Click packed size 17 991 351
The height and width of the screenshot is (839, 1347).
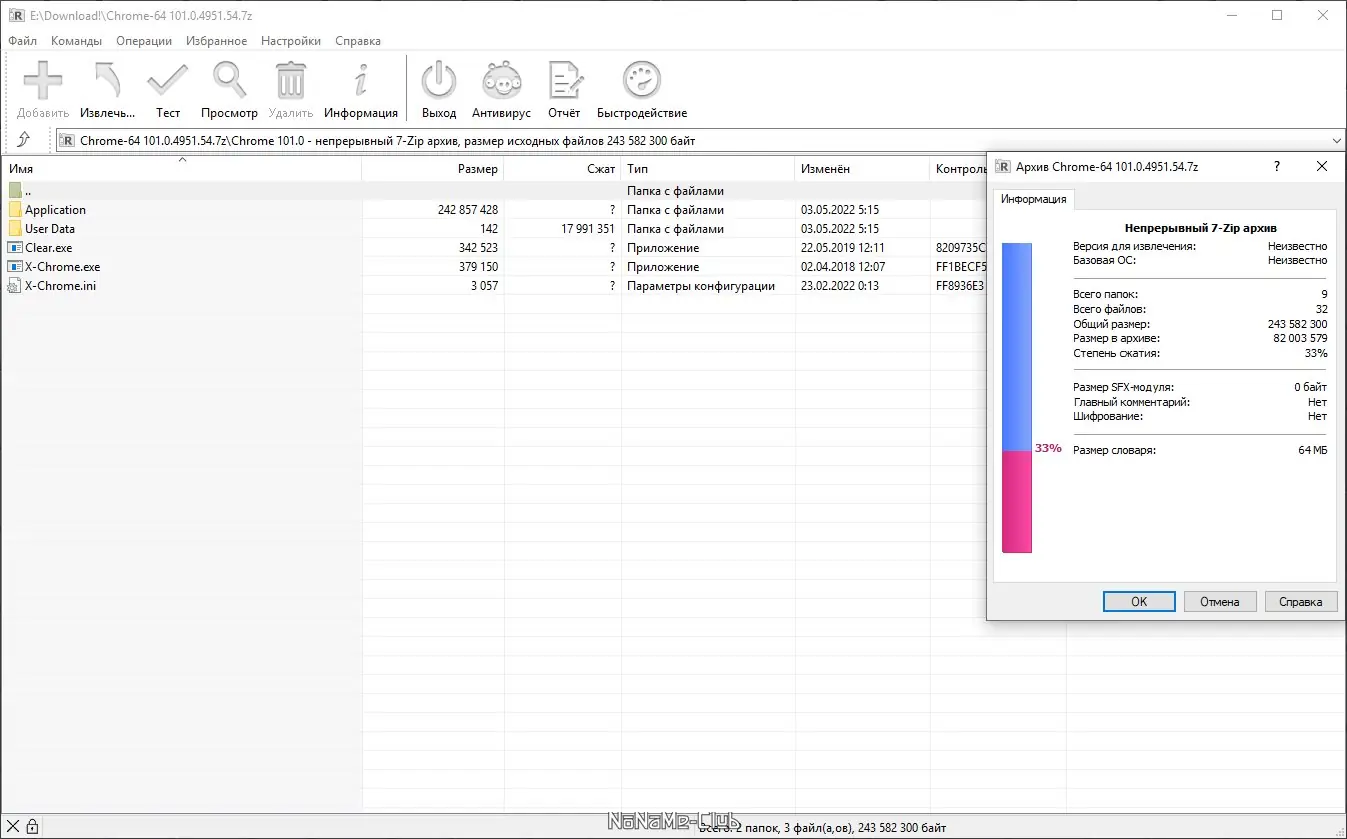(x=588, y=229)
